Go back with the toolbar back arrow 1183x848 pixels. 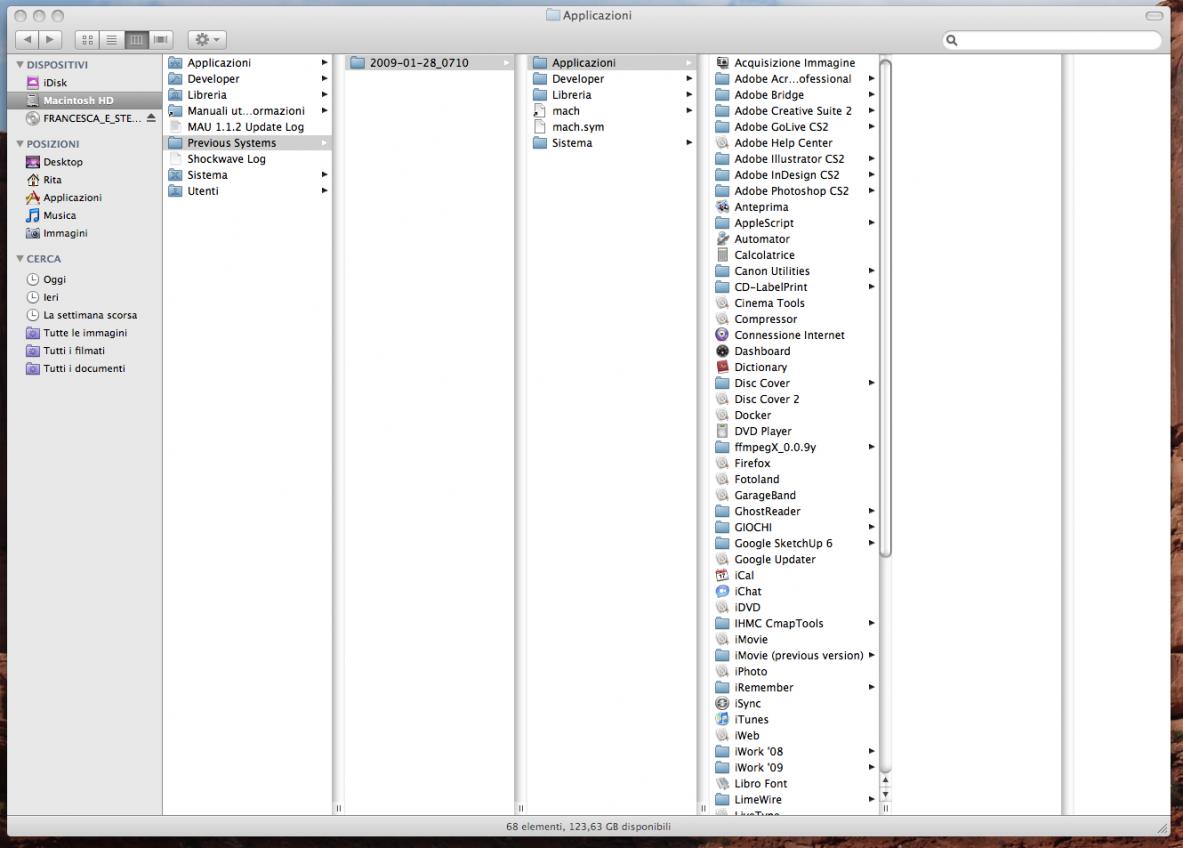(x=27, y=39)
